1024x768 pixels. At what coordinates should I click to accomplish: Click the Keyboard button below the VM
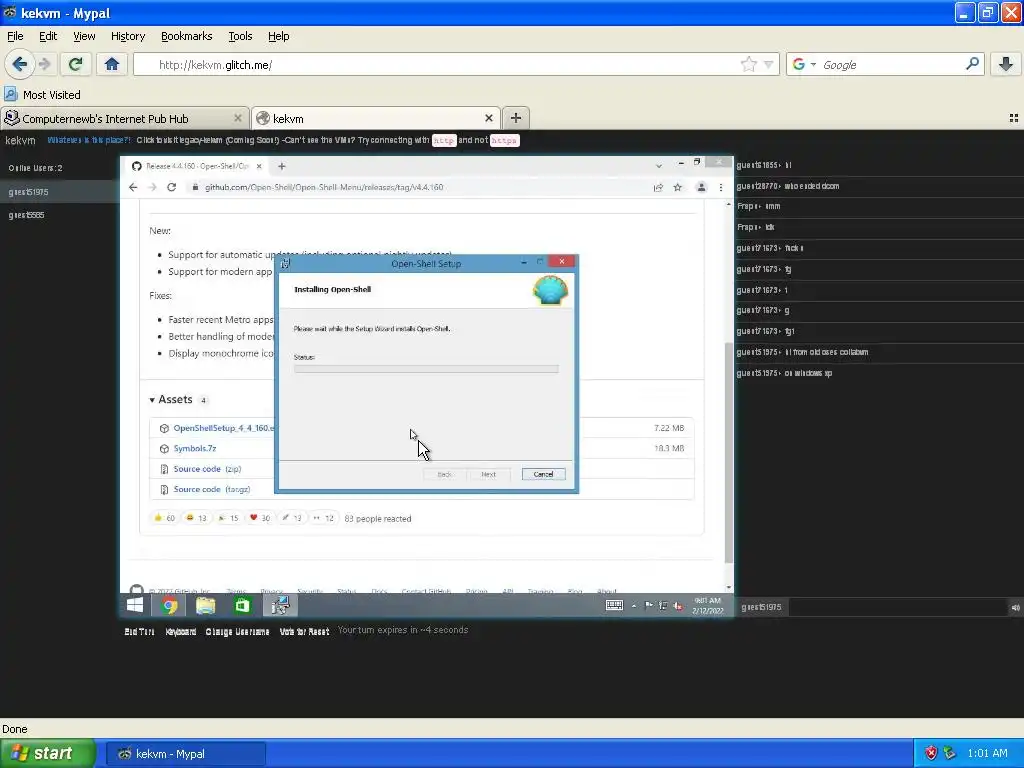(x=180, y=632)
